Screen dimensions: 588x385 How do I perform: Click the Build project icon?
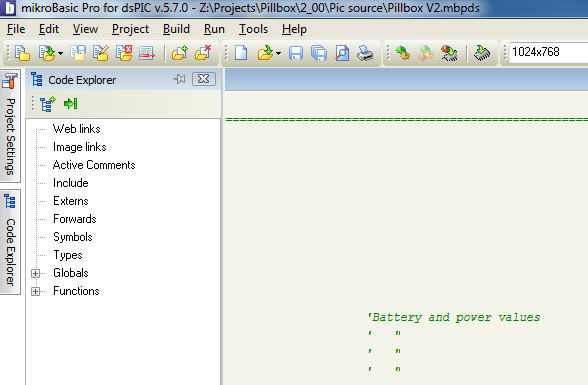tap(403, 53)
